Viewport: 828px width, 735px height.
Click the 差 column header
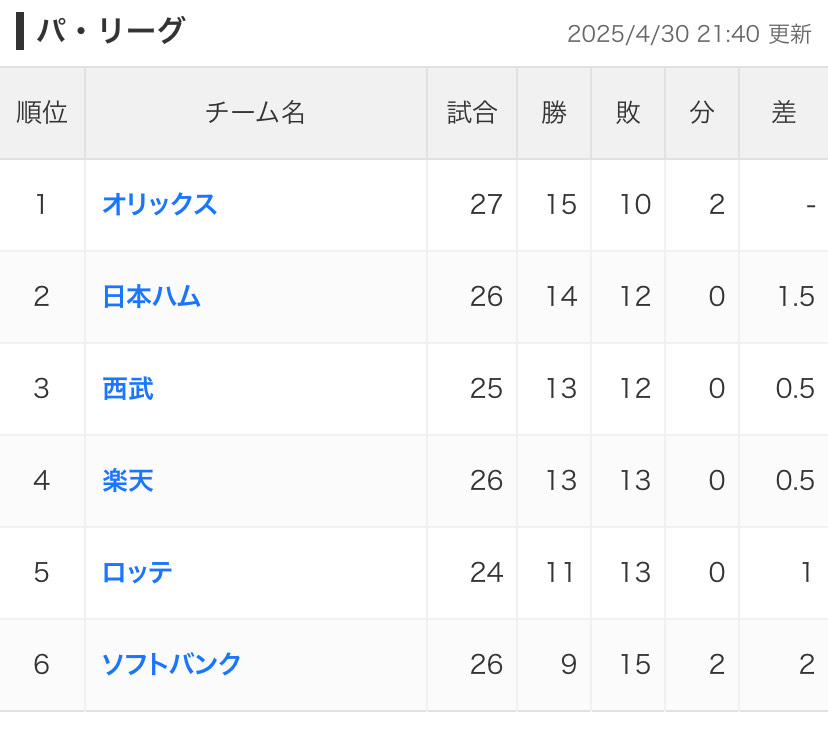pos(784,113)
